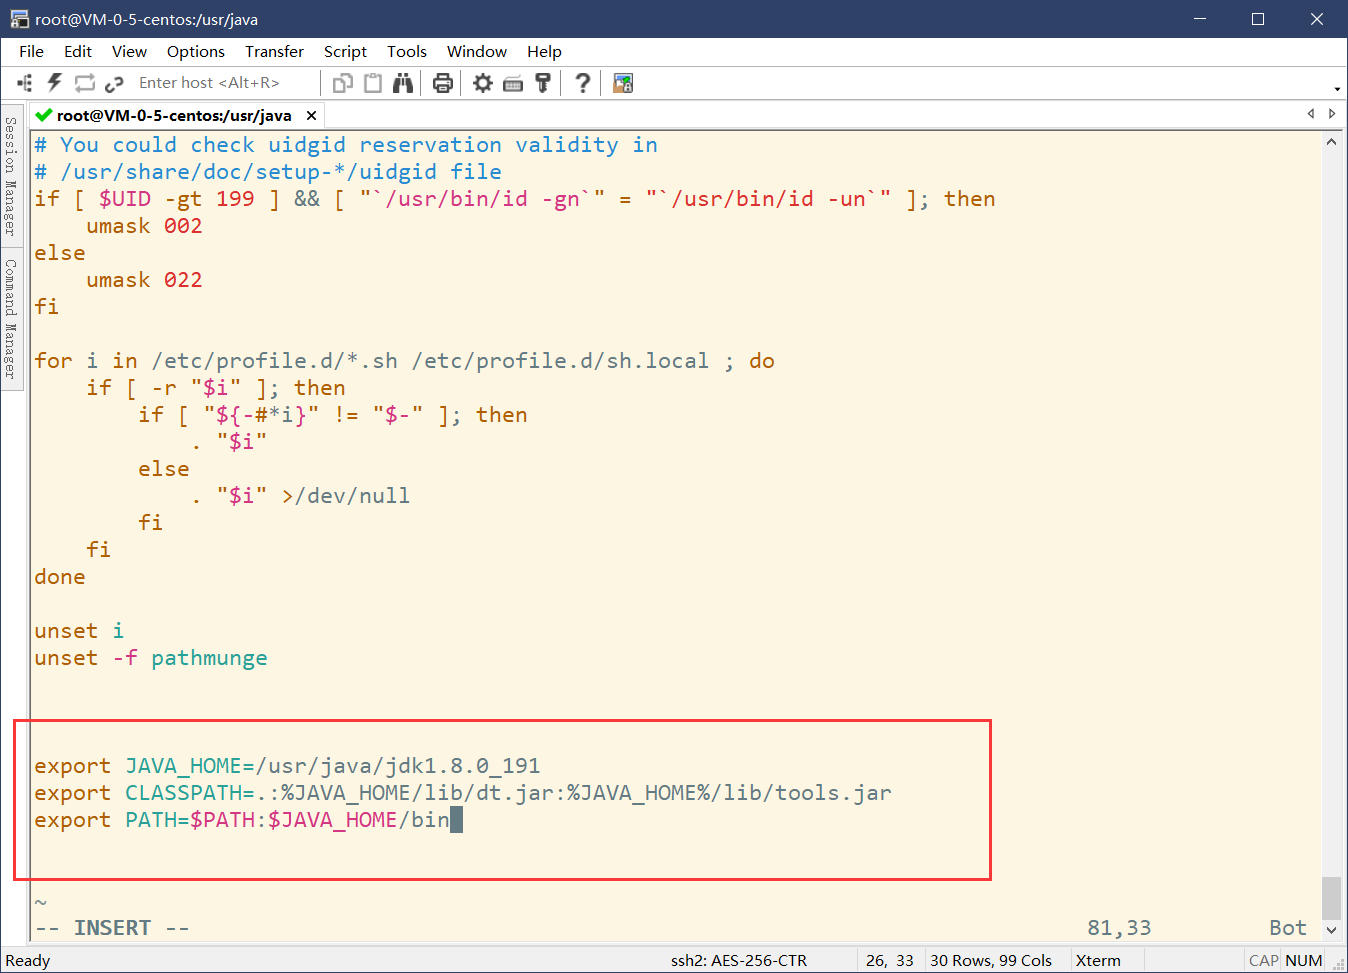Click the terminal scrollbar up arrow
Image resolution: width=1348 pixels, height=973 pixels.
[1331, 142]
